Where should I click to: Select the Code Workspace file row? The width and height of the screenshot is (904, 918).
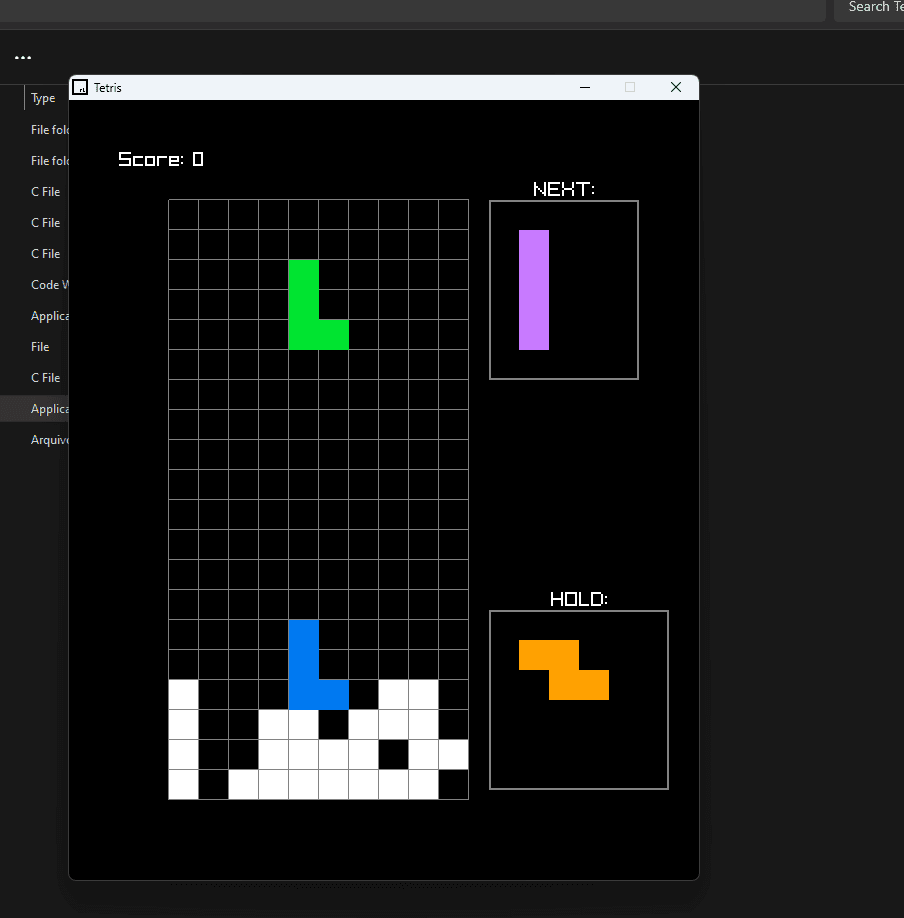(35, 285)
